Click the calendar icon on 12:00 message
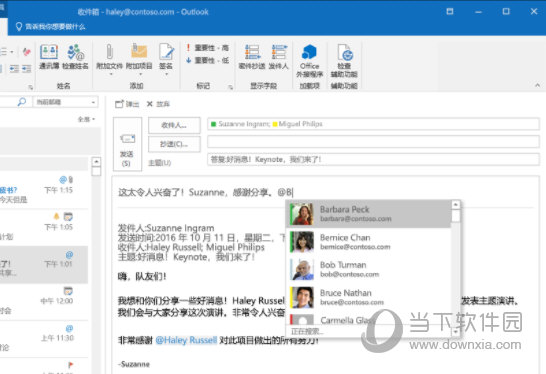Screen dimensions: 546x374 point(68,291)
